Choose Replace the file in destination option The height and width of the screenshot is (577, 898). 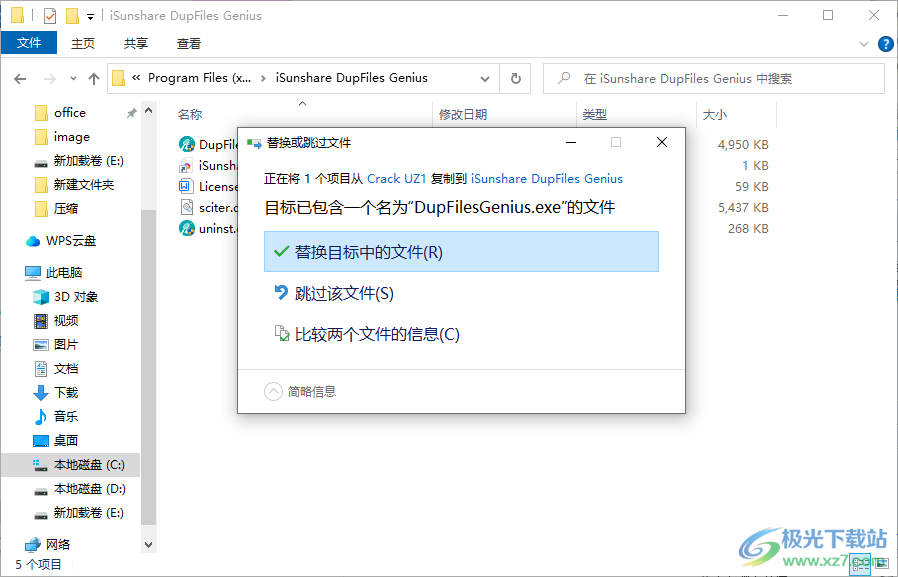pos(461,252)
